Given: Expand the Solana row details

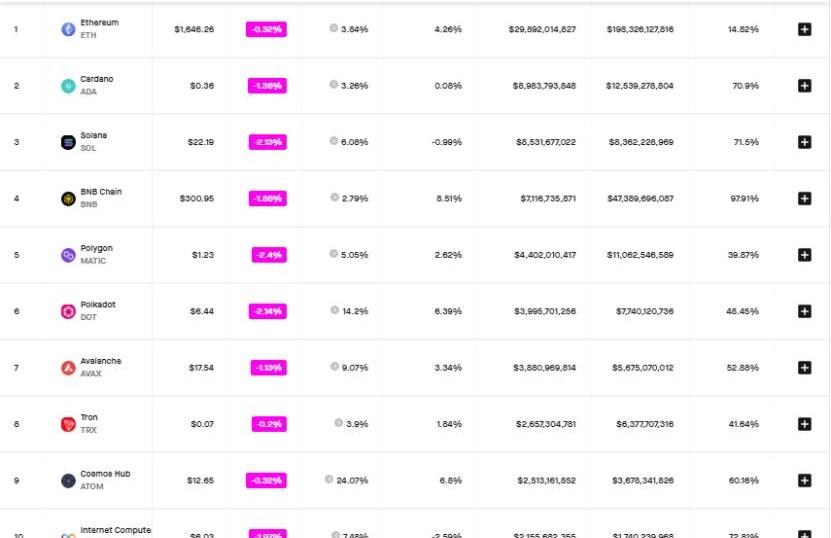Looking at the screenshot, I should (x=804, y=142).
